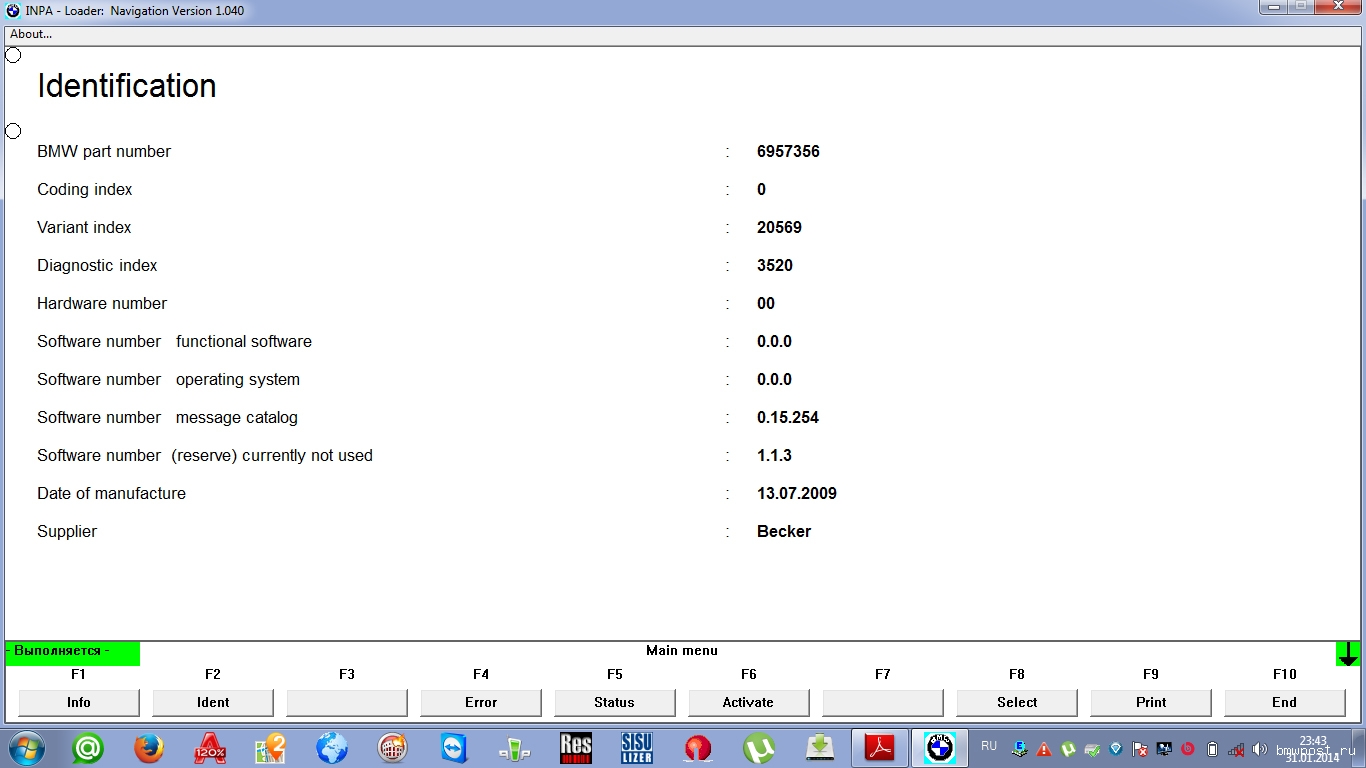Open the About... menu
Screen dimensions: 1366x768
[x=31, y=34]
